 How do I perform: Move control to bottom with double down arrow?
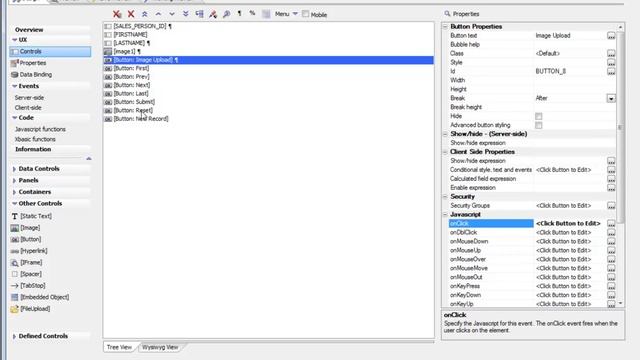186,14
